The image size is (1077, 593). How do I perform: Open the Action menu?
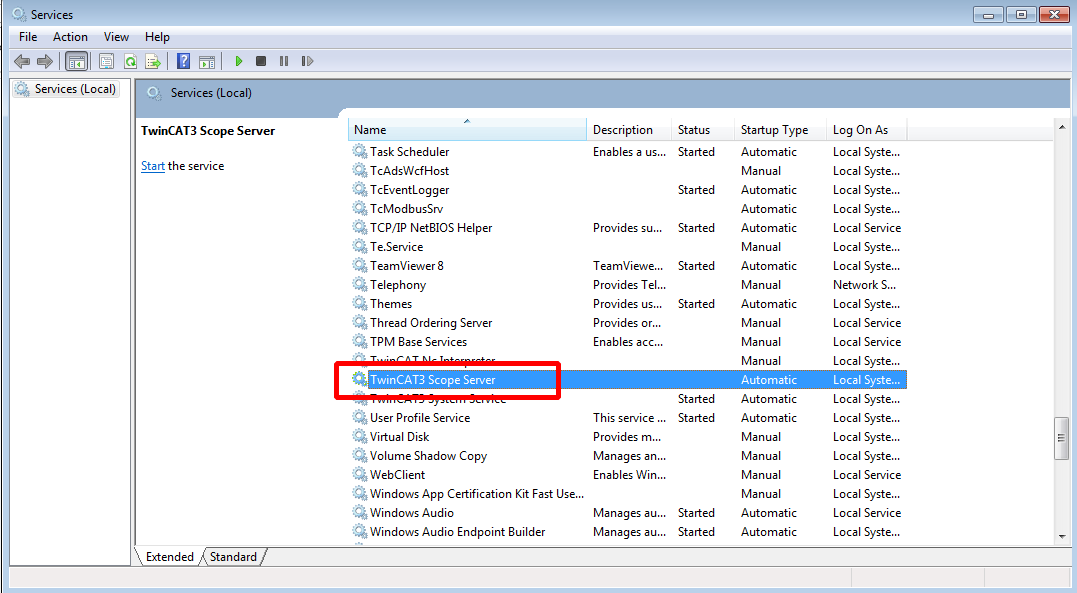click(70, 37)
